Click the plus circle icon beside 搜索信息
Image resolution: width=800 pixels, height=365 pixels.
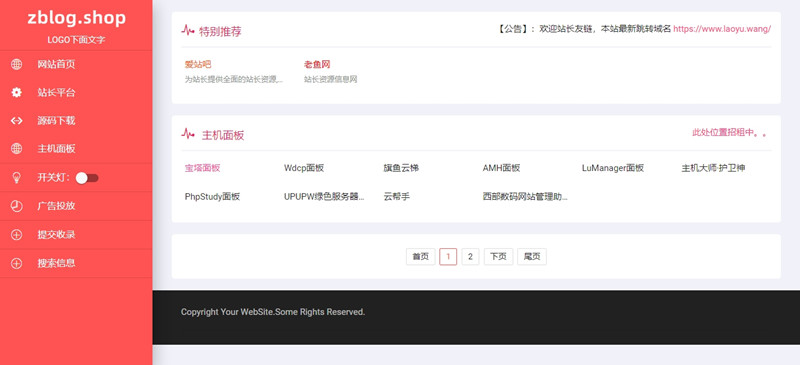[17, 263]
